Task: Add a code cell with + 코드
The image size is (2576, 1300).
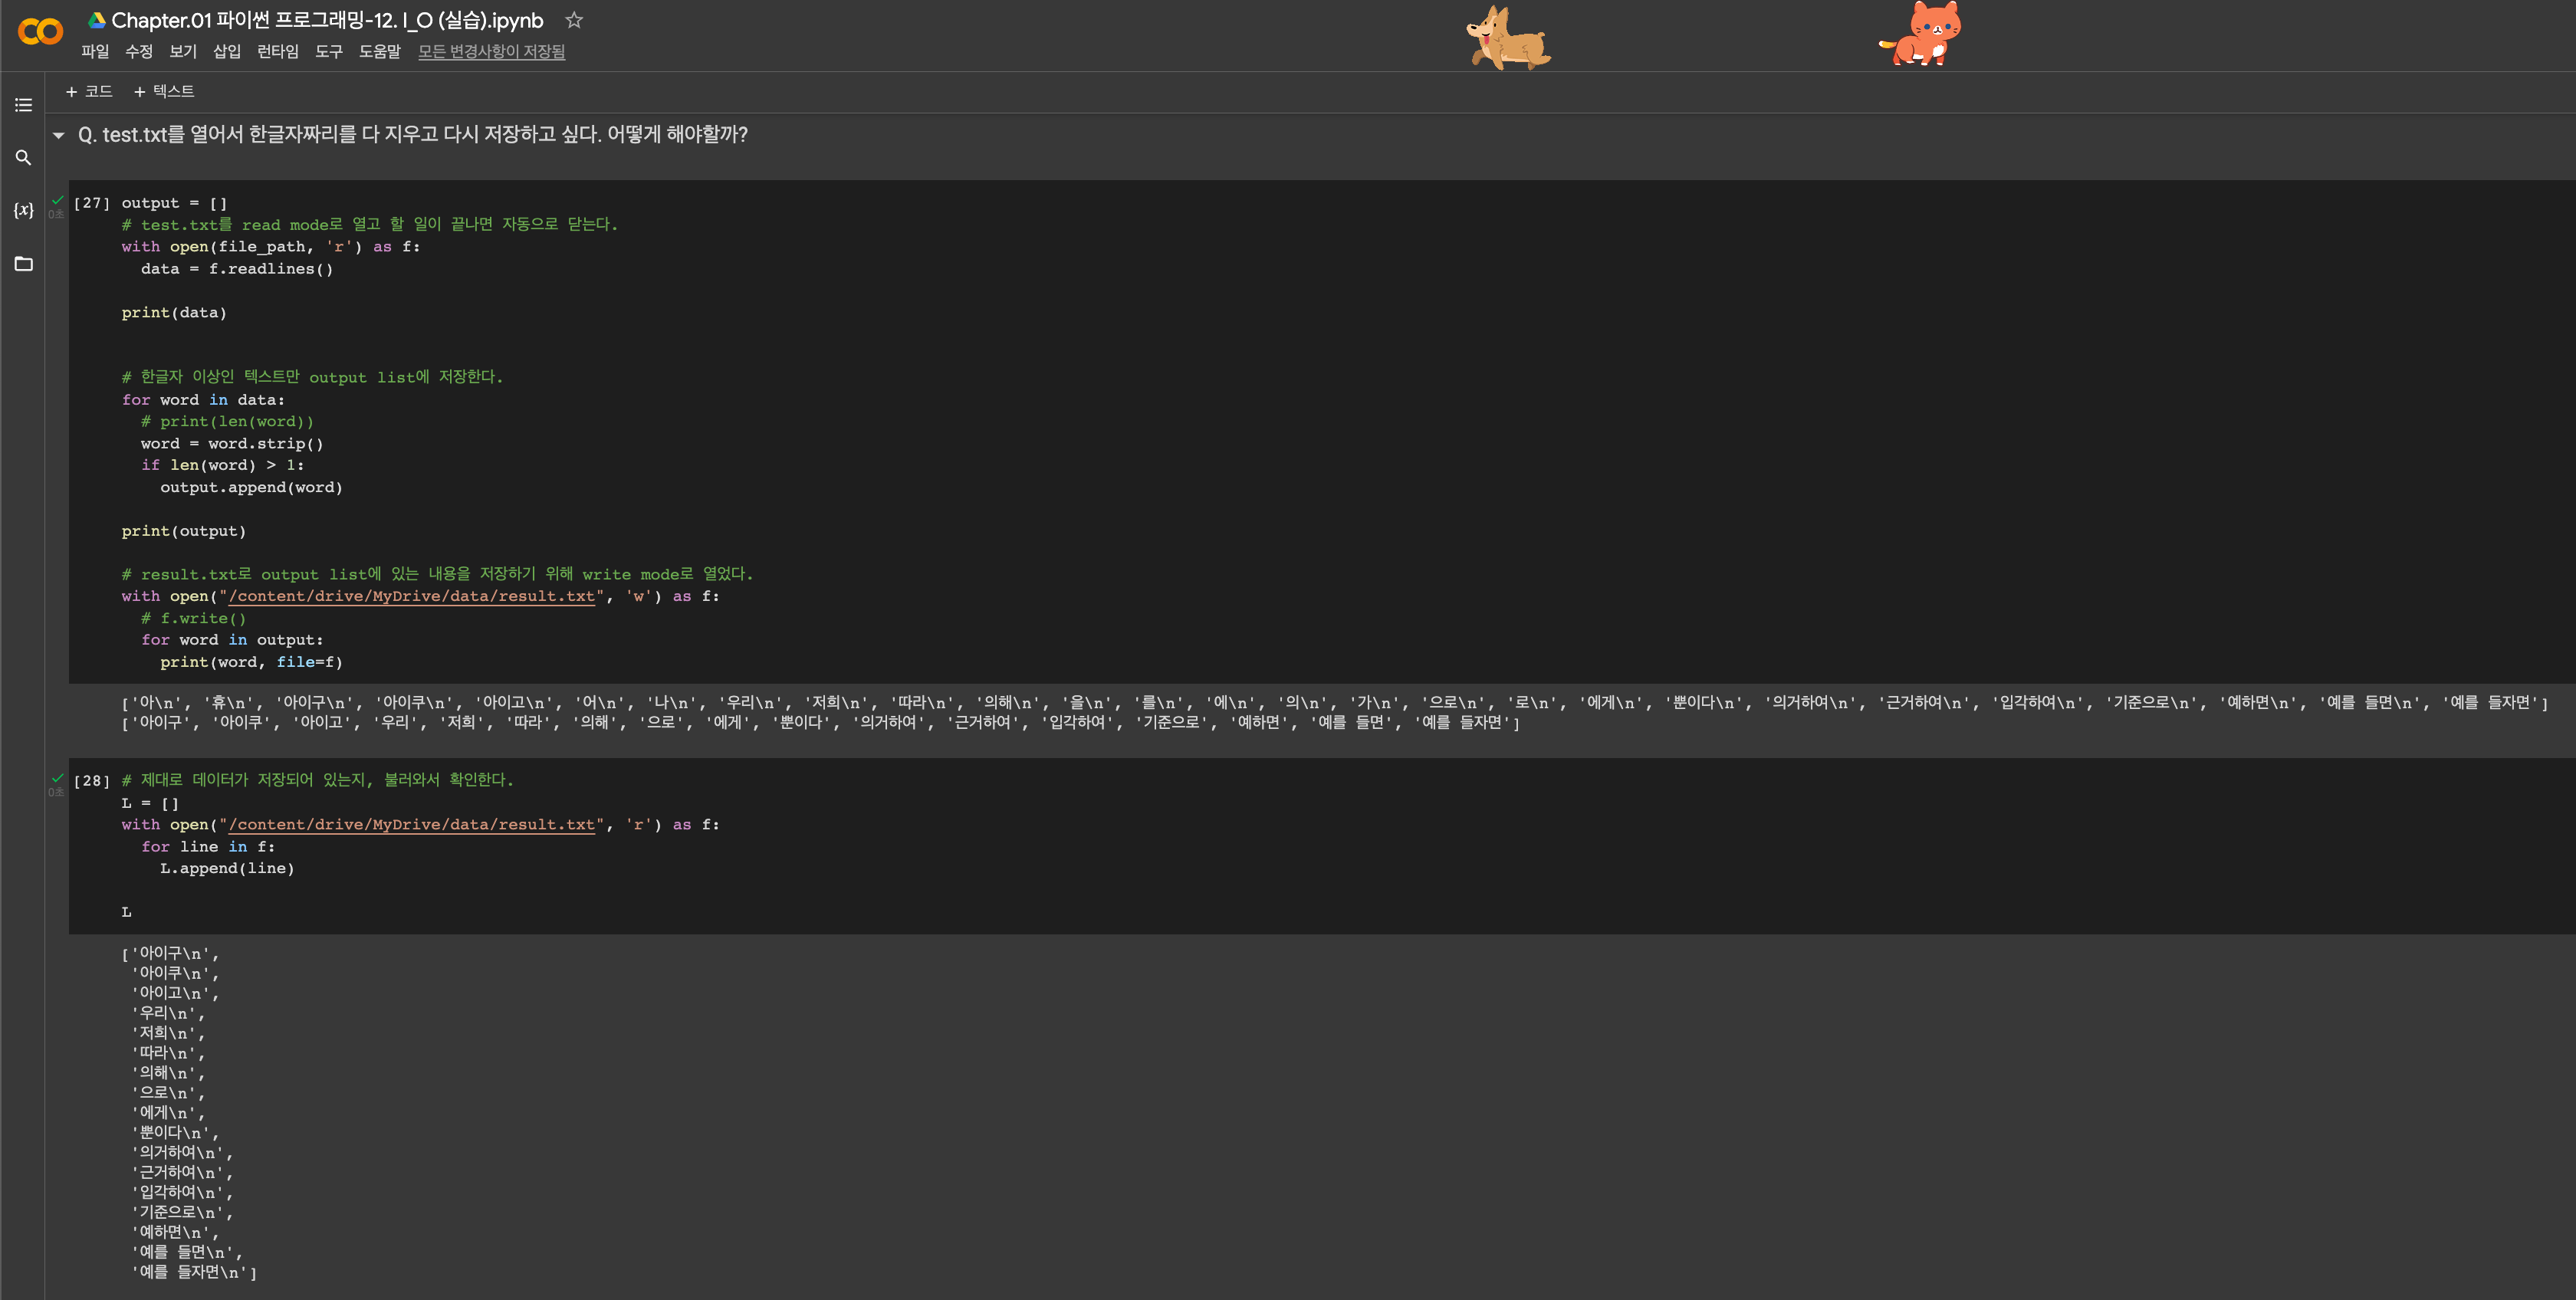Action: click(89, 91)
